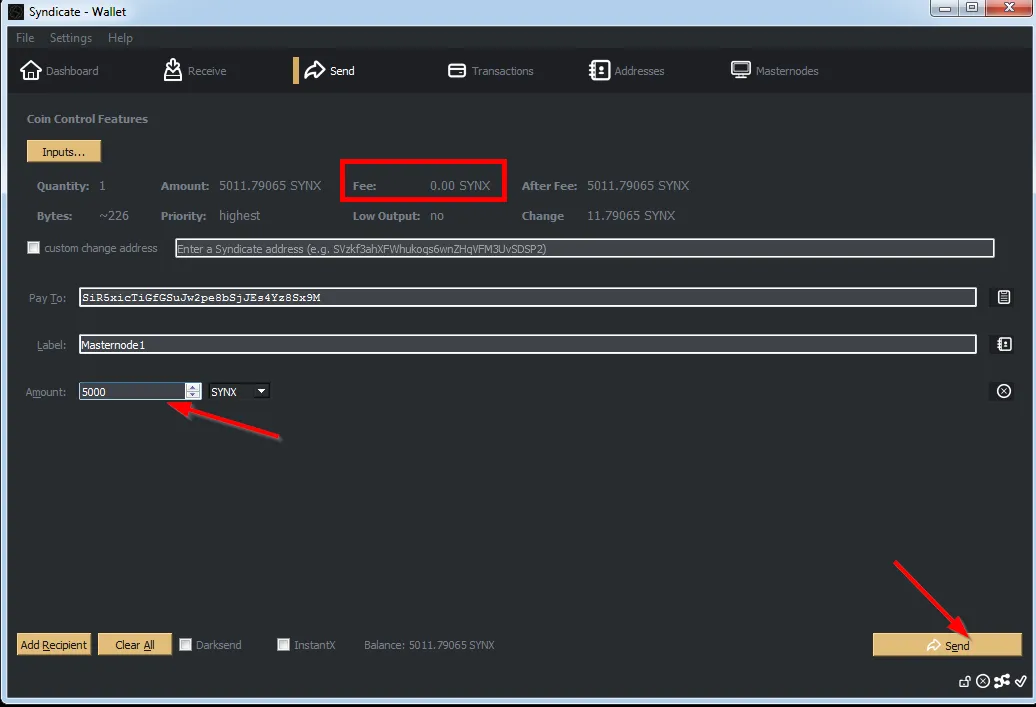Minimize the Syndicate Wallet window
1036x707 pixels.
(945, 8)
